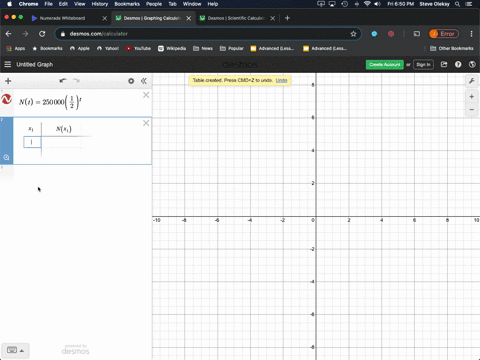Collapse the expression list panel

click(x=144, y=81)
